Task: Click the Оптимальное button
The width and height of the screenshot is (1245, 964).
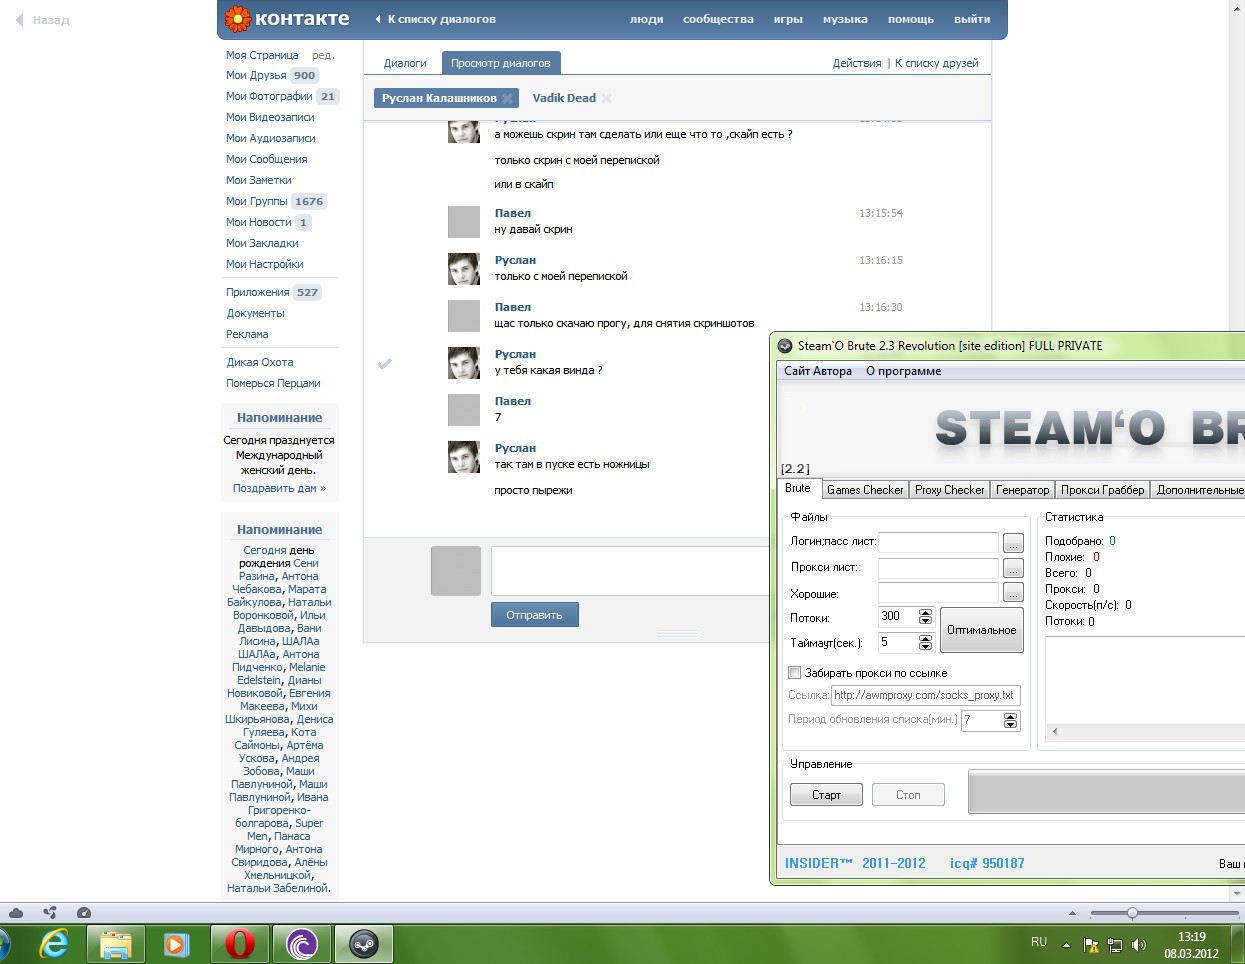Action: pyautogui.click(x=982, y=630)
